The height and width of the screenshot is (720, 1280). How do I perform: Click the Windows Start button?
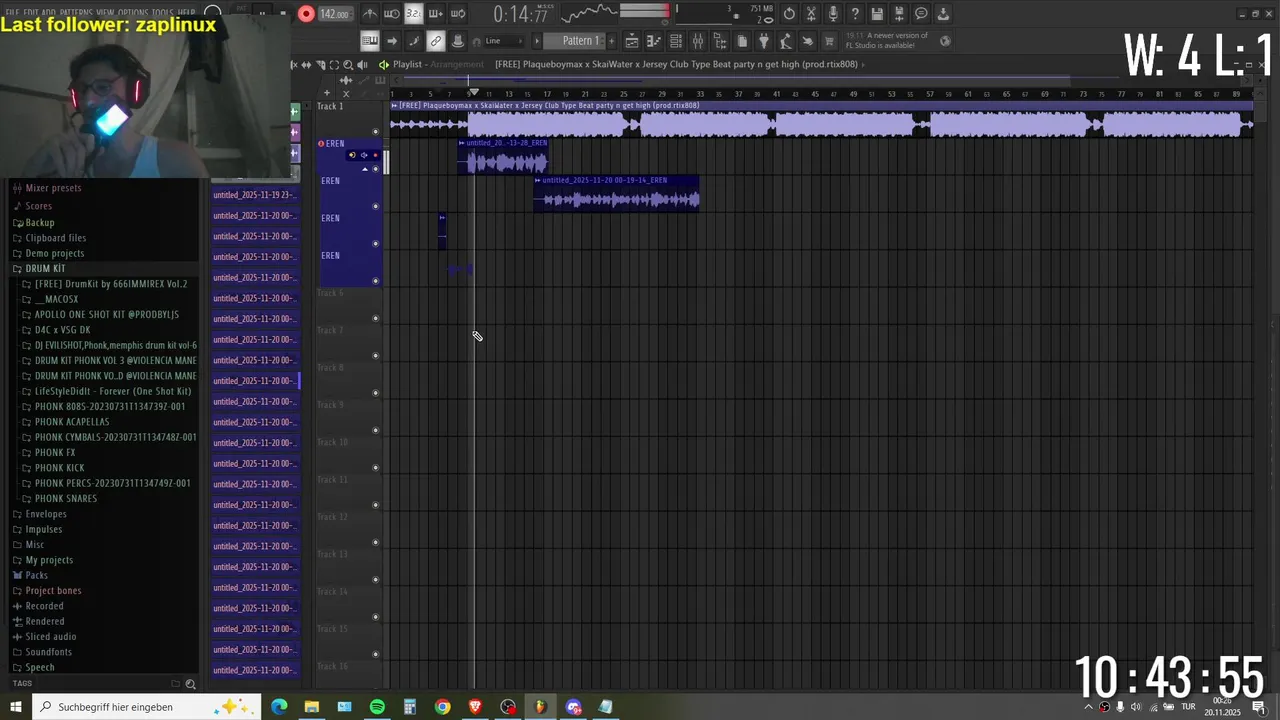click(15, 707)
